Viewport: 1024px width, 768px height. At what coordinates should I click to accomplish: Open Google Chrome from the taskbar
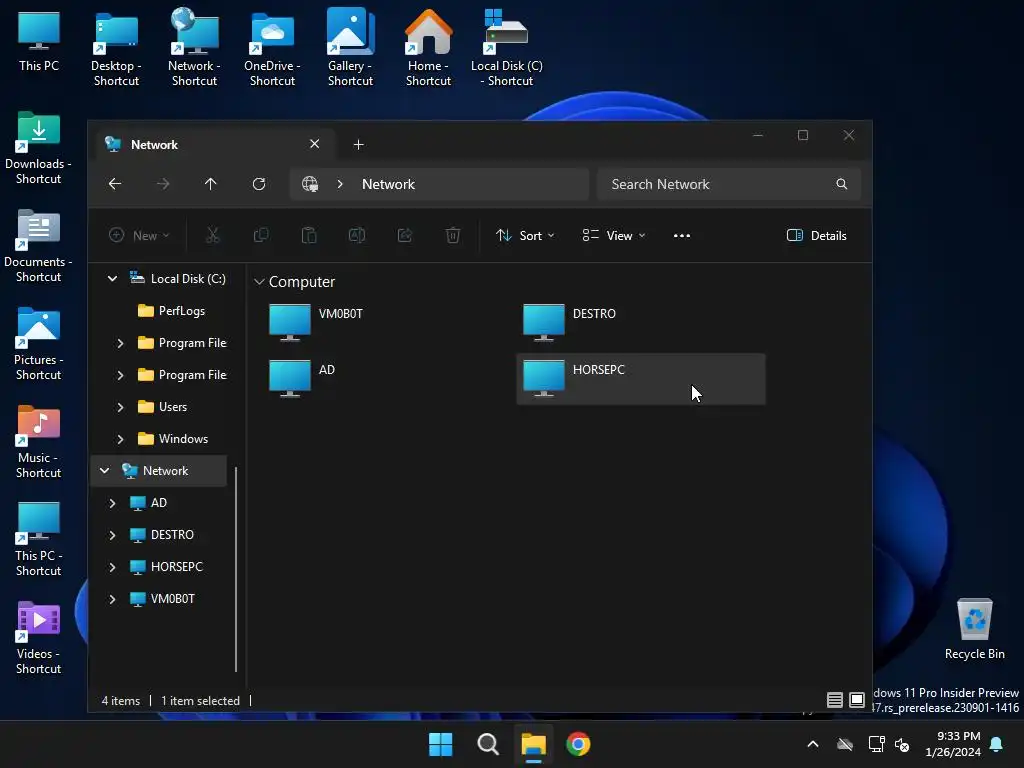(x=578, y=744)
